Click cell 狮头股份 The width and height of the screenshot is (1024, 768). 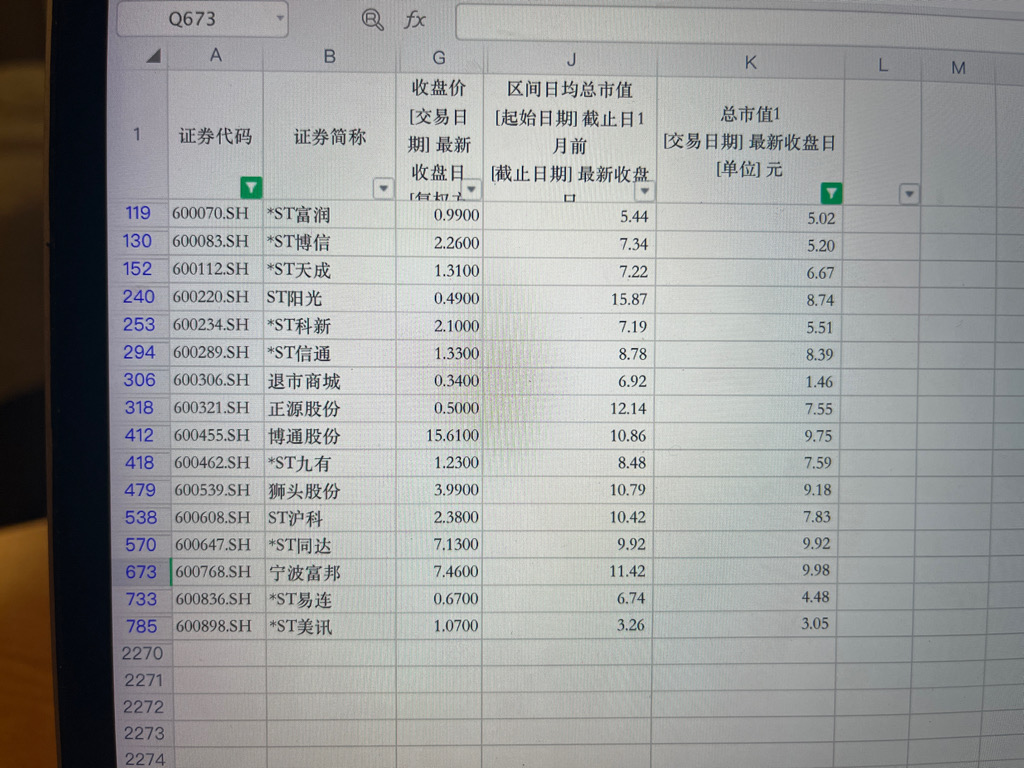(330, 490)
